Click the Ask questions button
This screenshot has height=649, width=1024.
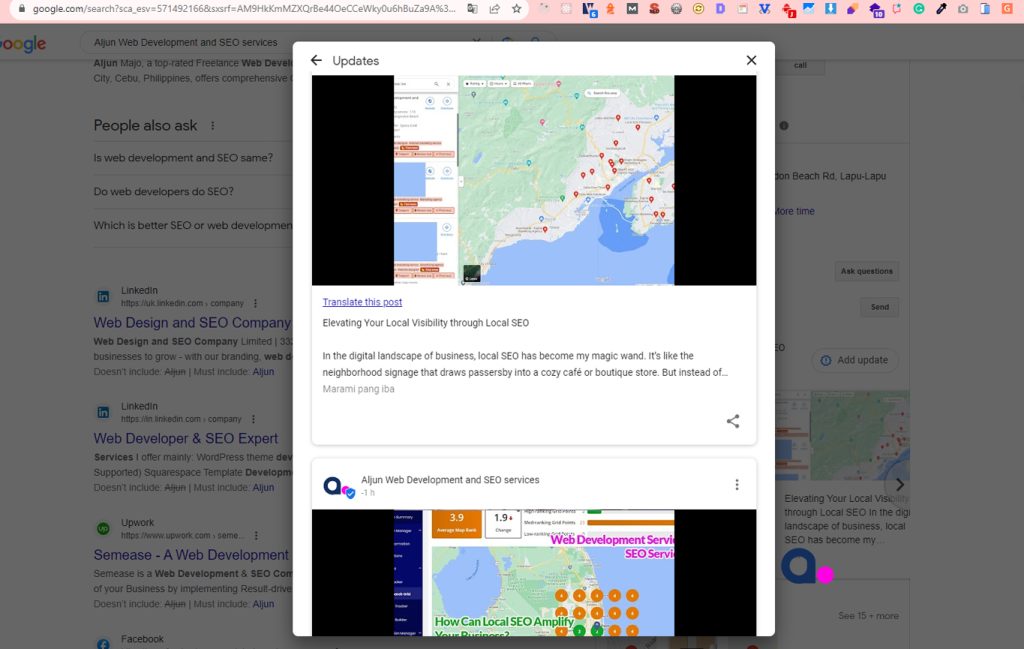pos(866,271)
